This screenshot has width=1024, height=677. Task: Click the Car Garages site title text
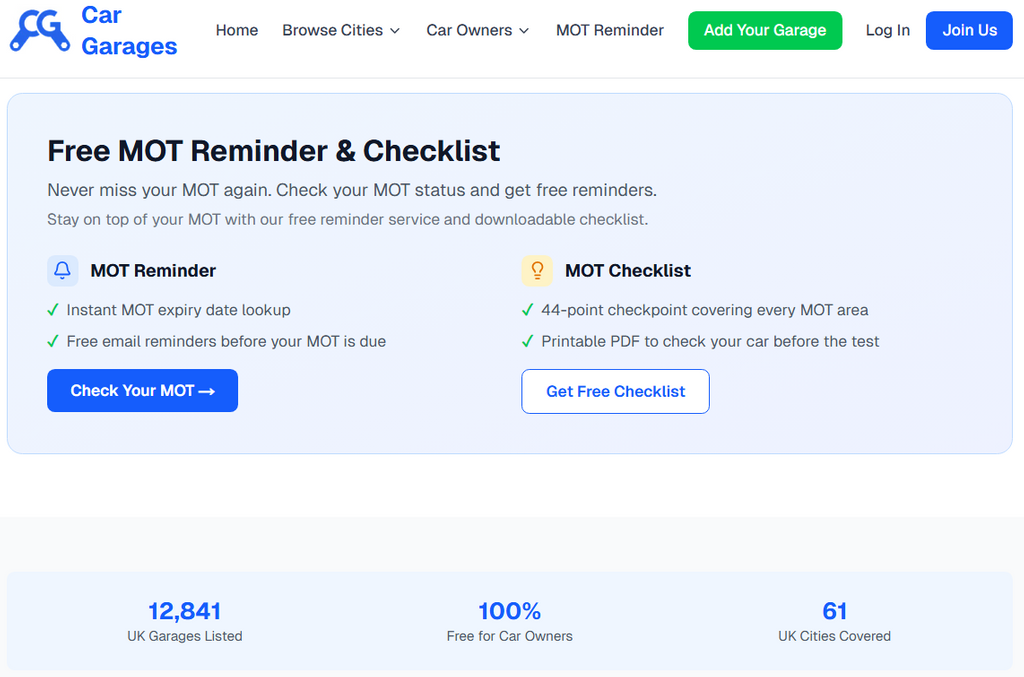point(129,31)
